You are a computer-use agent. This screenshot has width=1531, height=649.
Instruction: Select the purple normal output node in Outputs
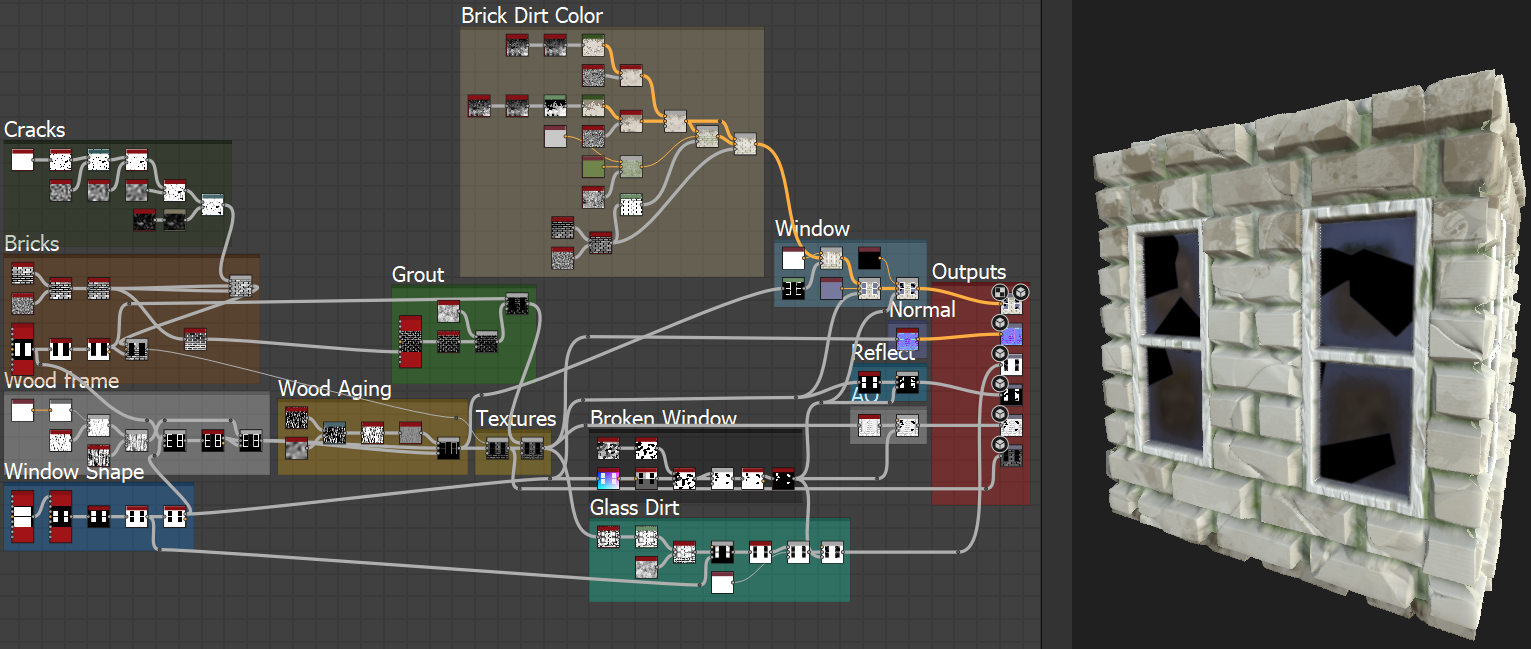pos(1012,333)
